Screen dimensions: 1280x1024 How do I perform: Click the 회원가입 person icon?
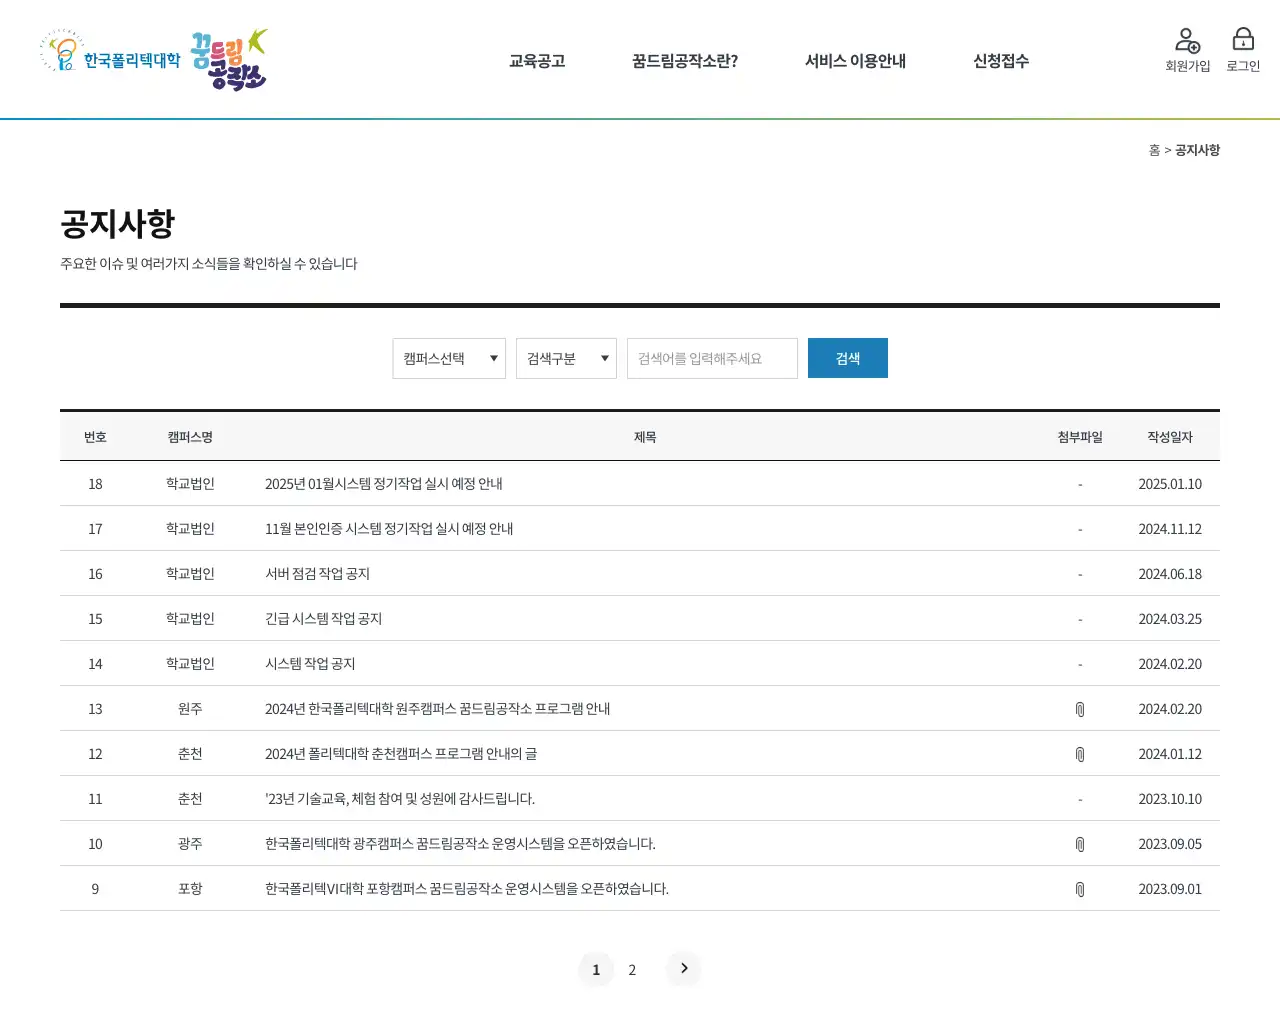click(1187, 40)
